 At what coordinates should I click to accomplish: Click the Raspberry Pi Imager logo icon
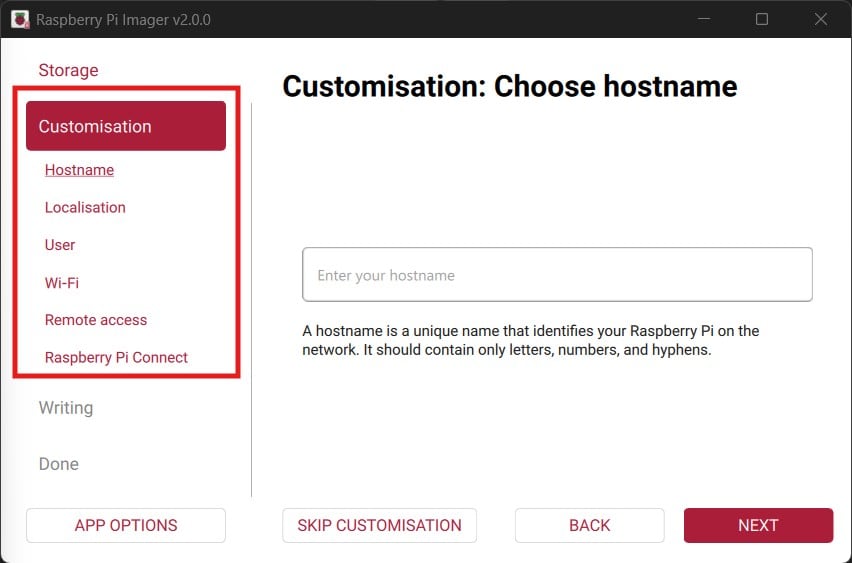(19, 19)
